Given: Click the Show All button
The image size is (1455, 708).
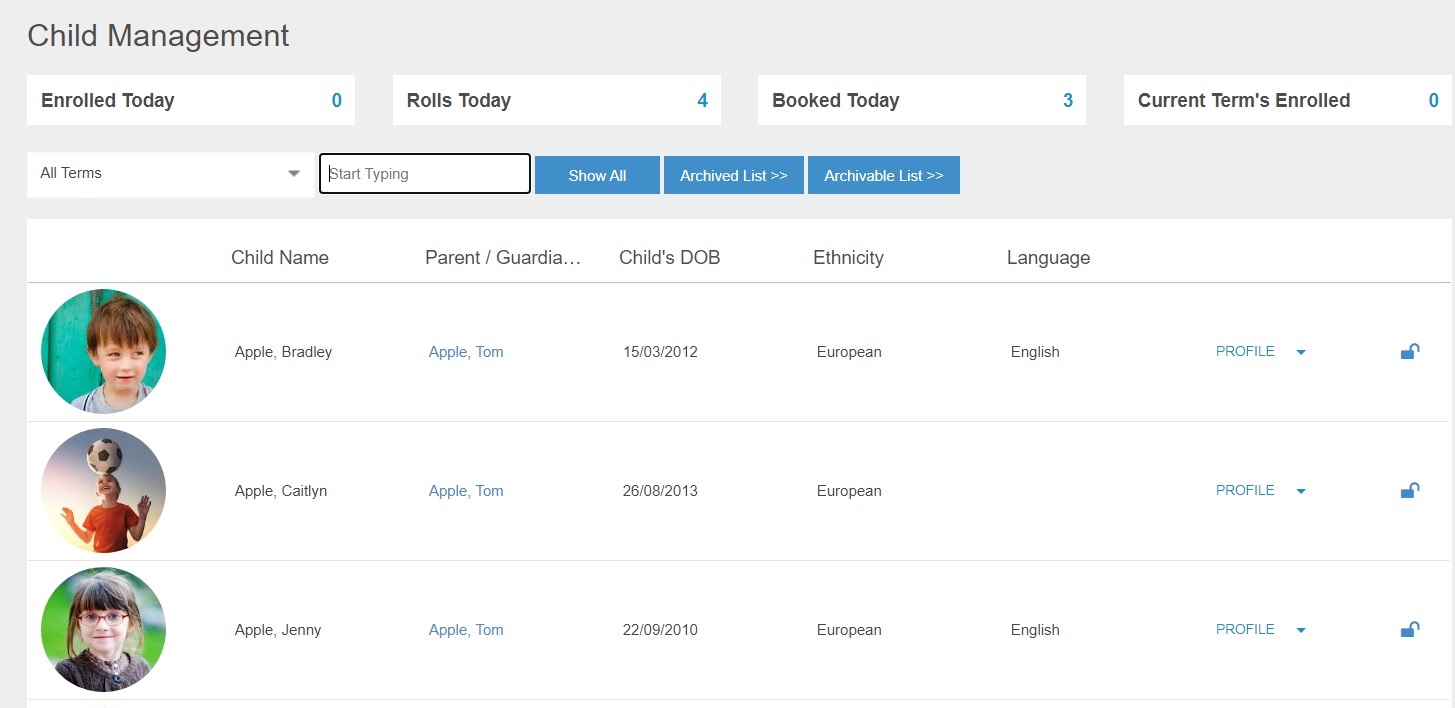Looking at the screenshot, I should (597, 175).
